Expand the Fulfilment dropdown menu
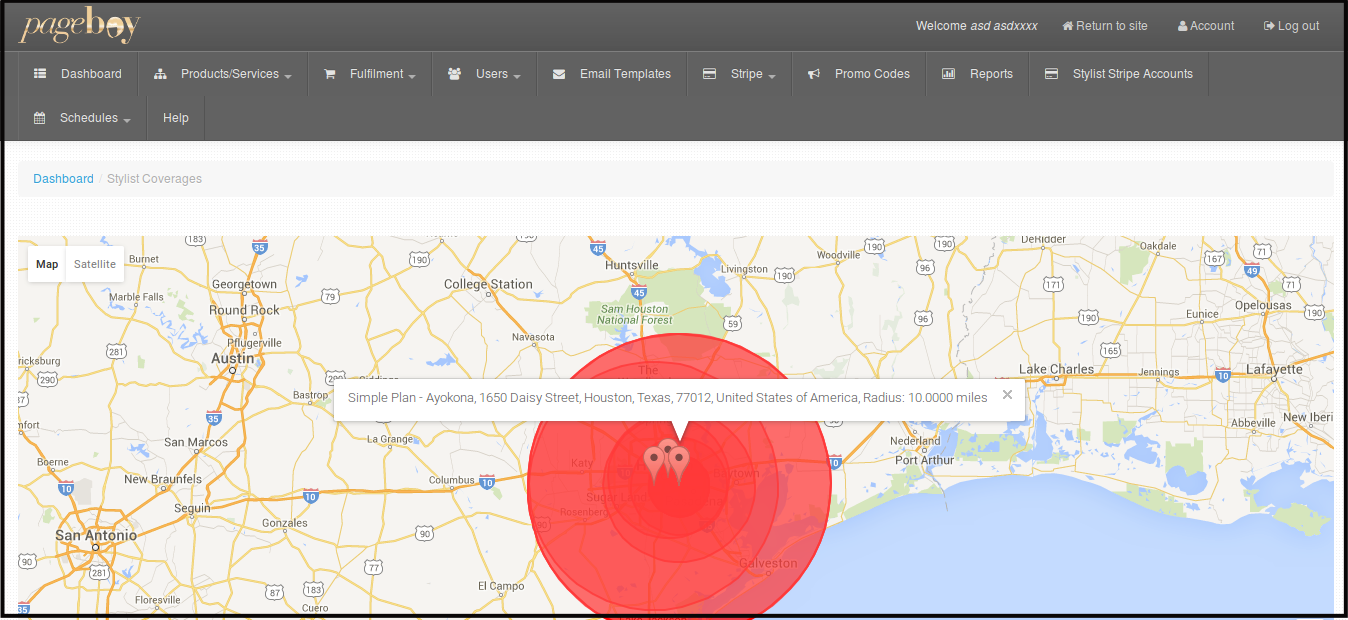1348x620 pixels. tap(370, 74)
